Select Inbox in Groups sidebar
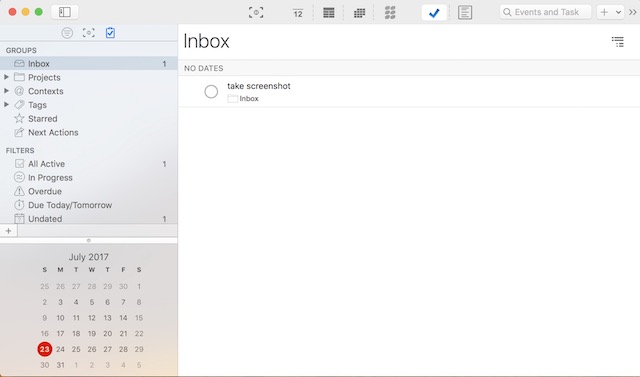 (89, 64)
